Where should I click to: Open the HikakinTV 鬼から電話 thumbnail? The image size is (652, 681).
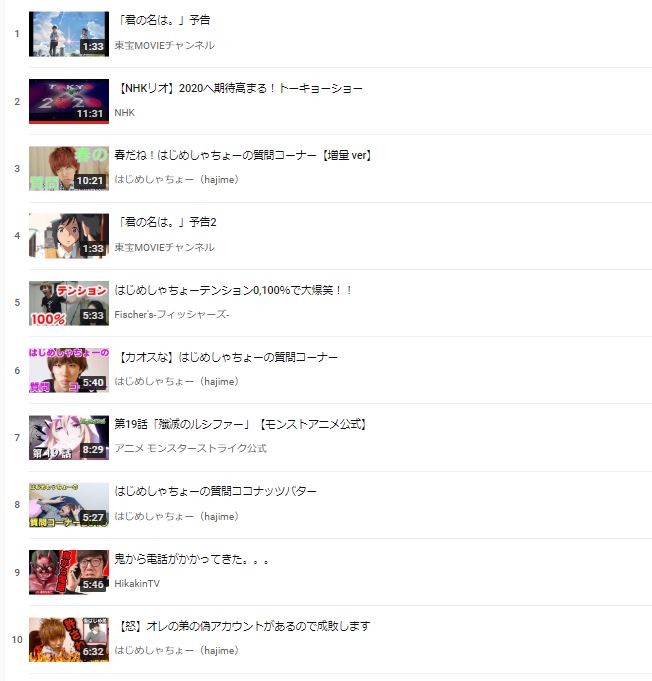(69, 572)
